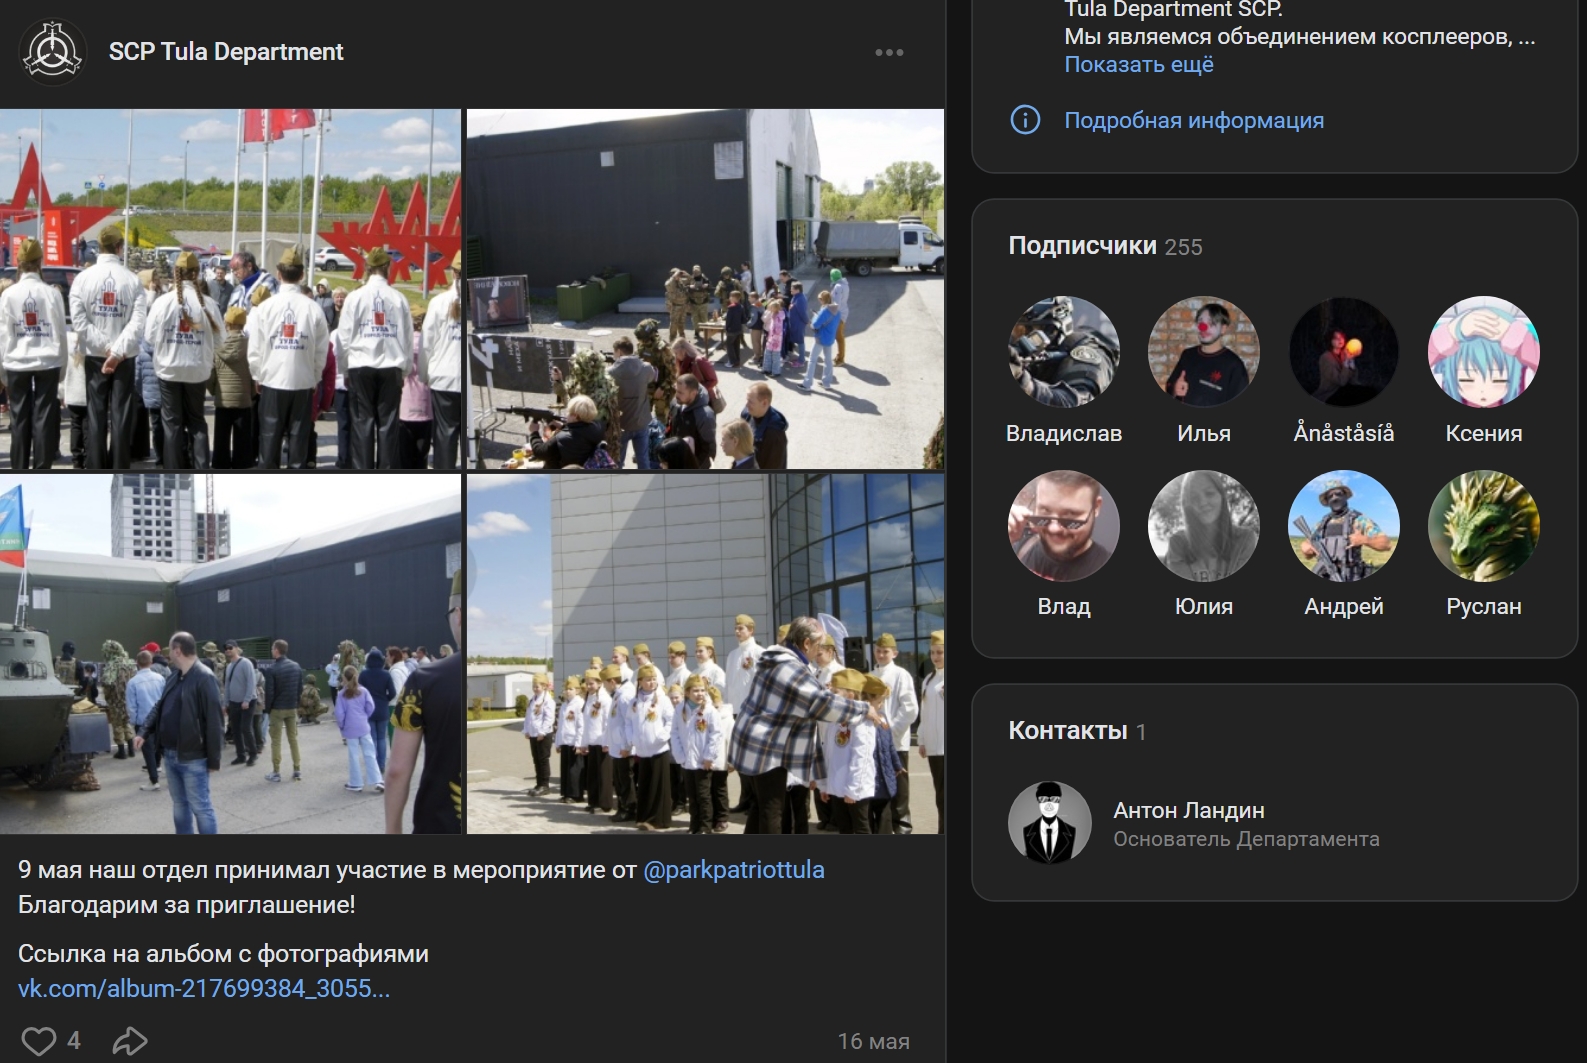Image resolution: width=1587 pixels, height=1063 pixels.
Task: Open Юлия's grayscale subscriber avatar
Action: coord(1204,526)
